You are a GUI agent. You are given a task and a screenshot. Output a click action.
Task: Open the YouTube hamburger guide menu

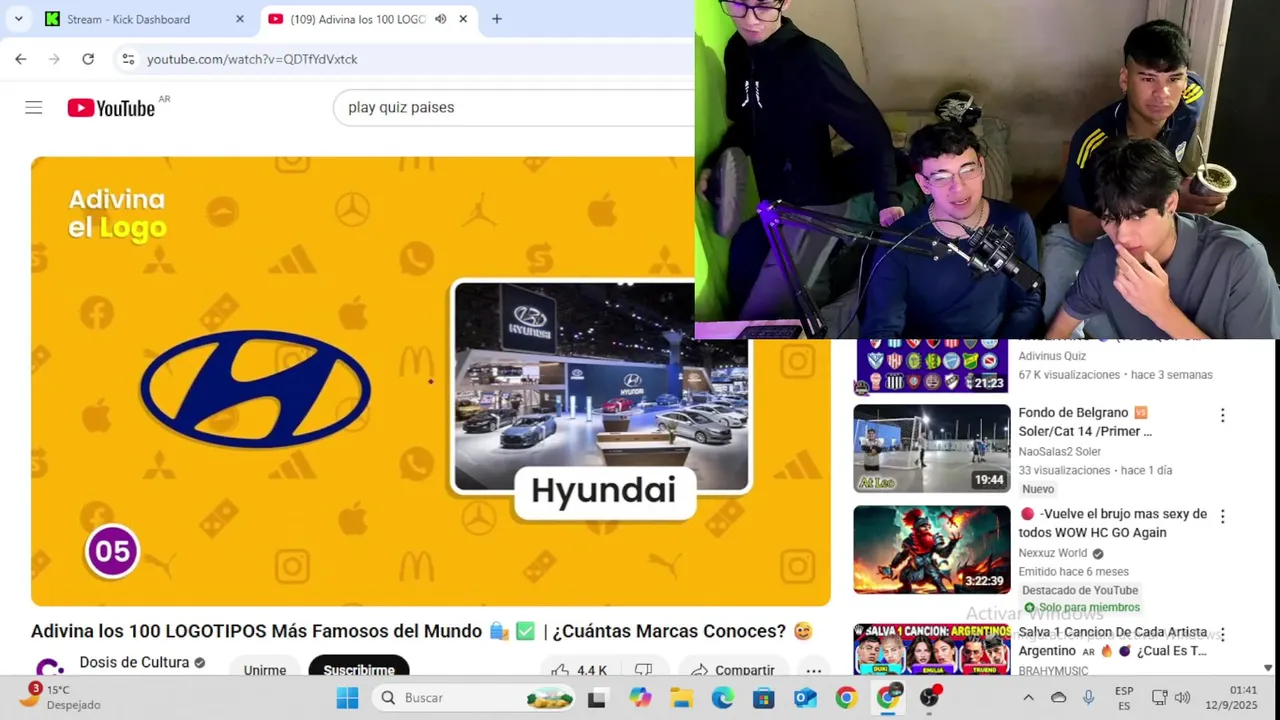34,107
